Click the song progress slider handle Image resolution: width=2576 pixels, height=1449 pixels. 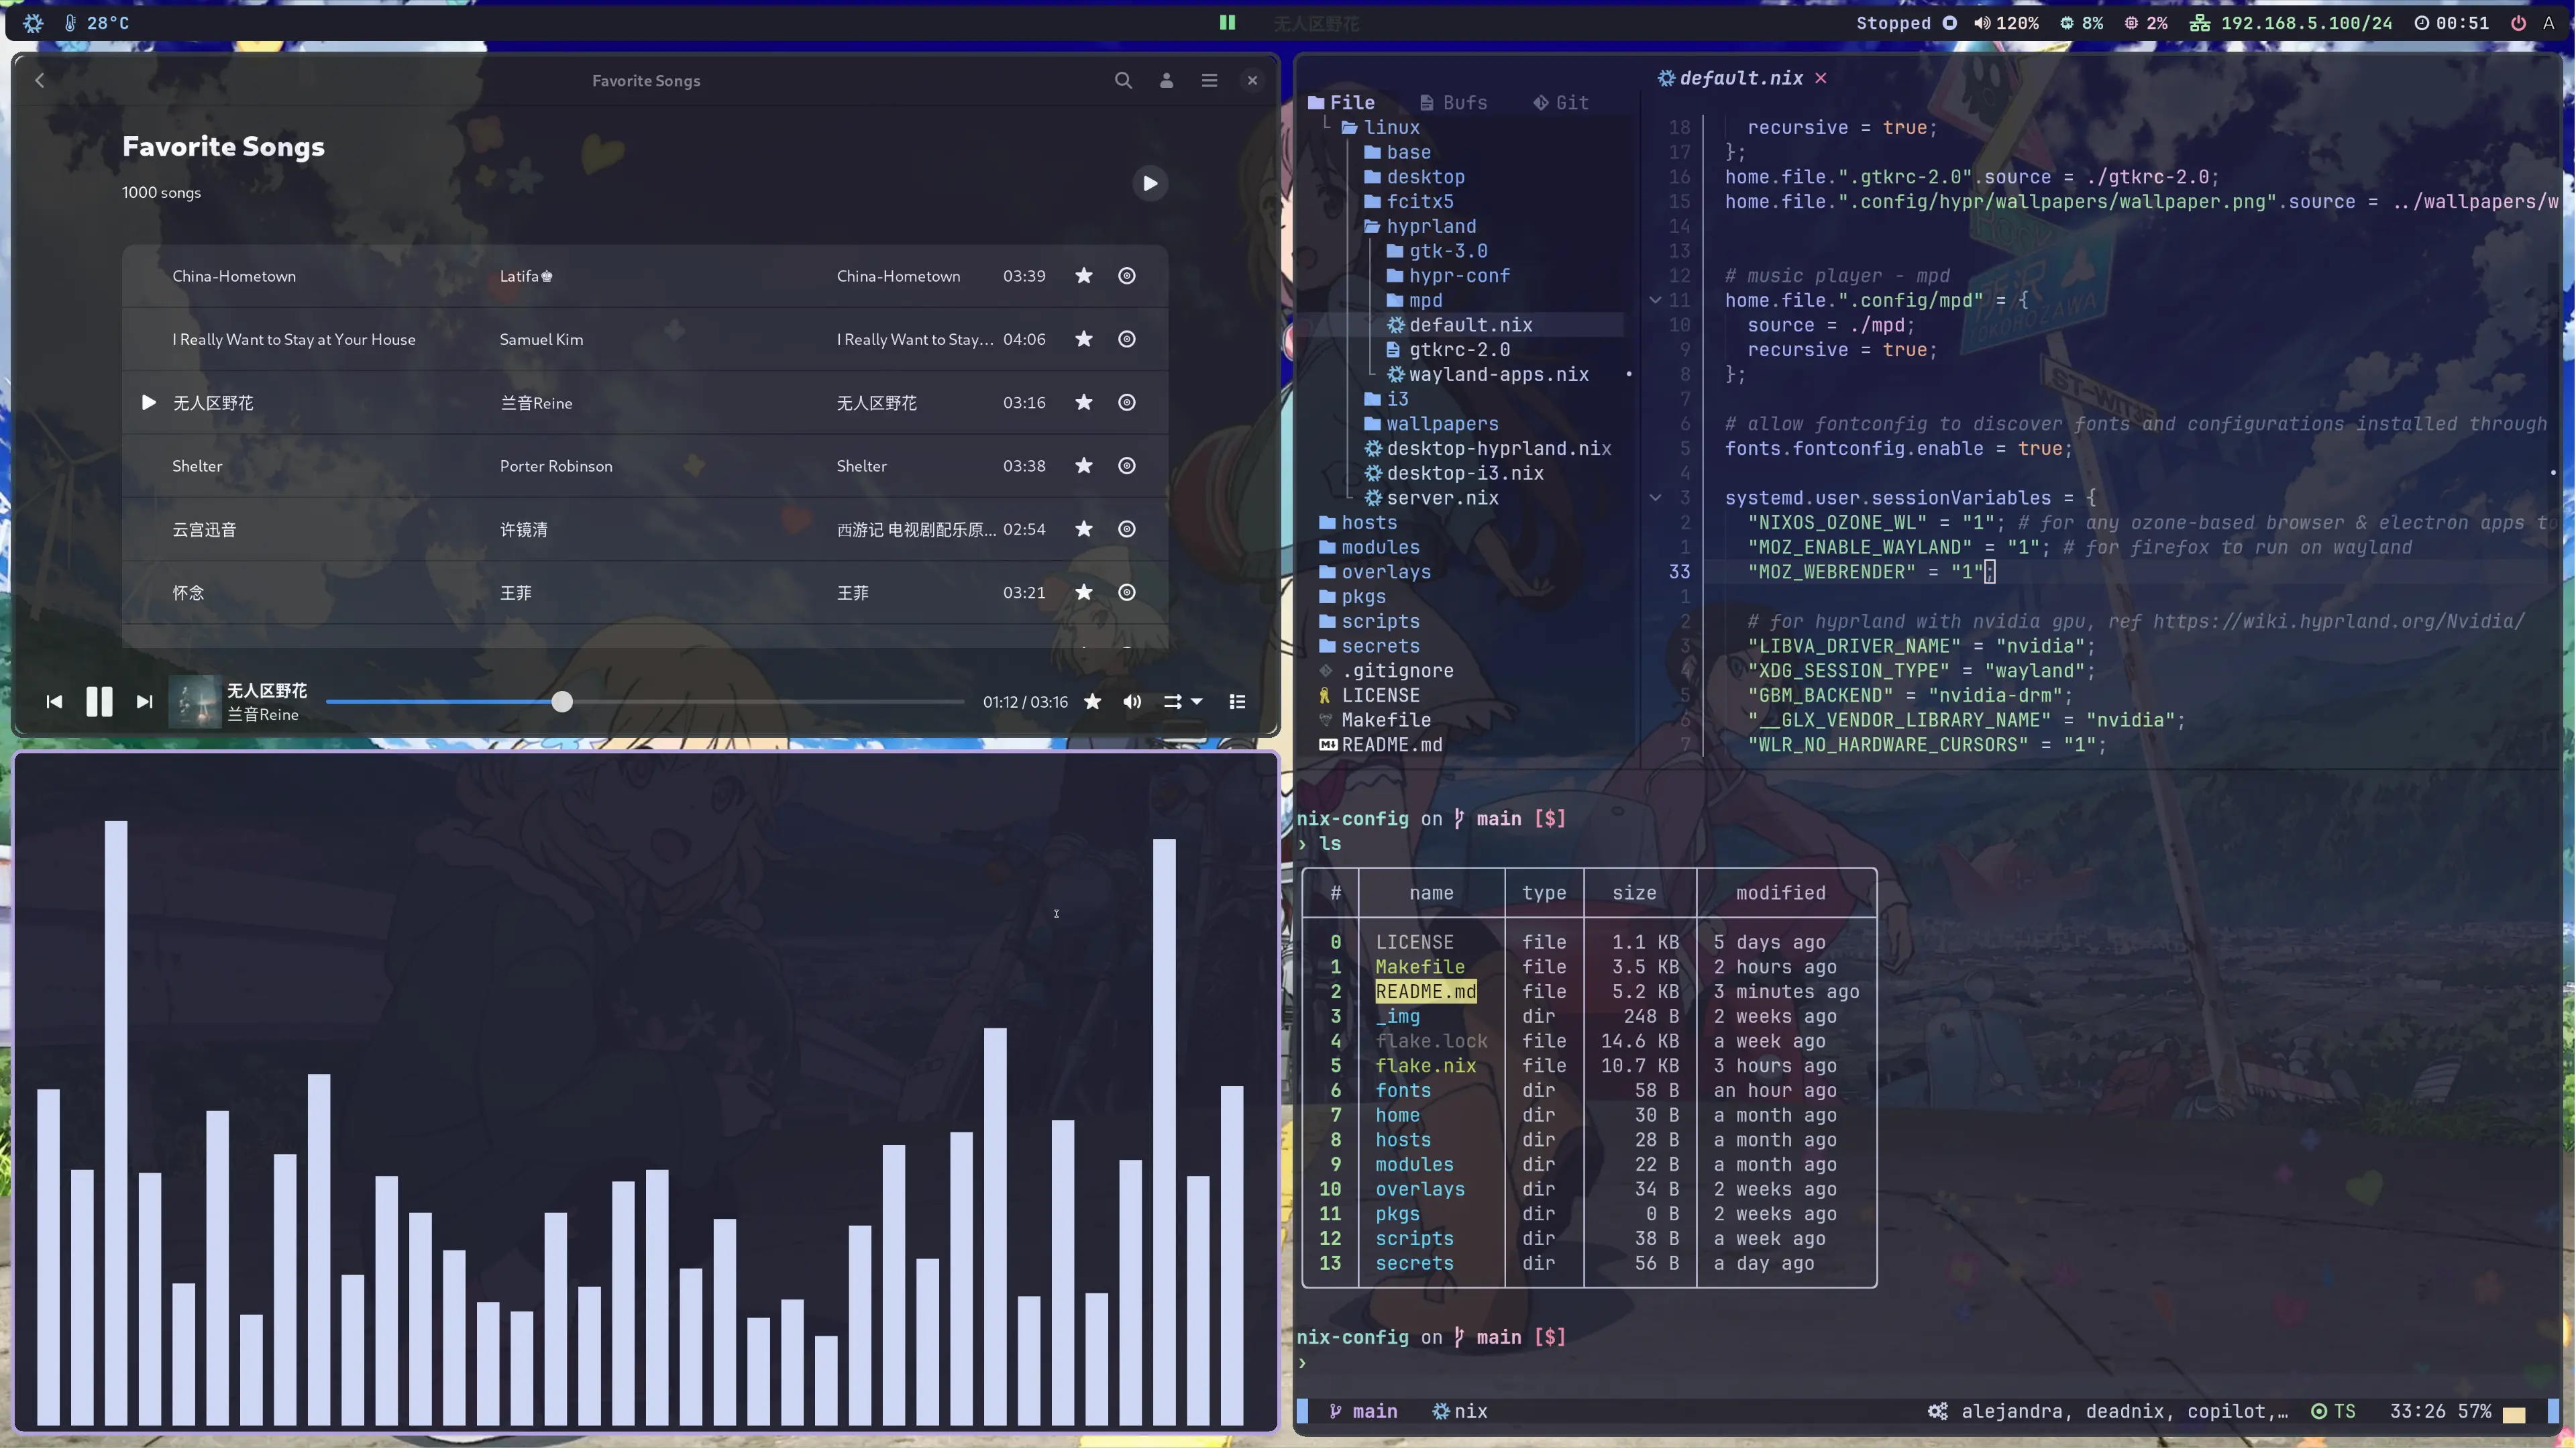562,702
